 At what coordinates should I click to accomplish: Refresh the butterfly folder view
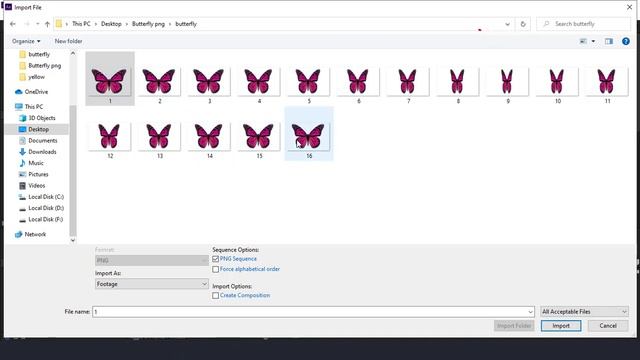pos(523,24)
